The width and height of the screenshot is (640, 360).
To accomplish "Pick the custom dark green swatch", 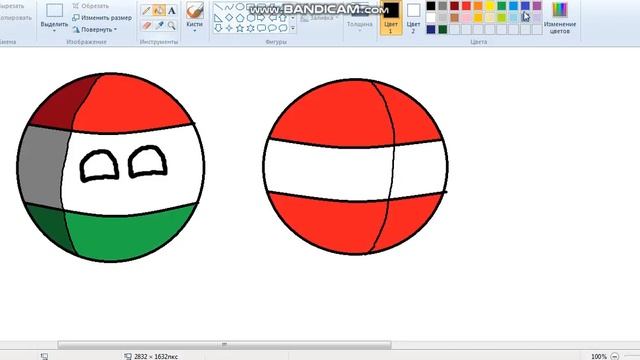I will click(443, 29).
